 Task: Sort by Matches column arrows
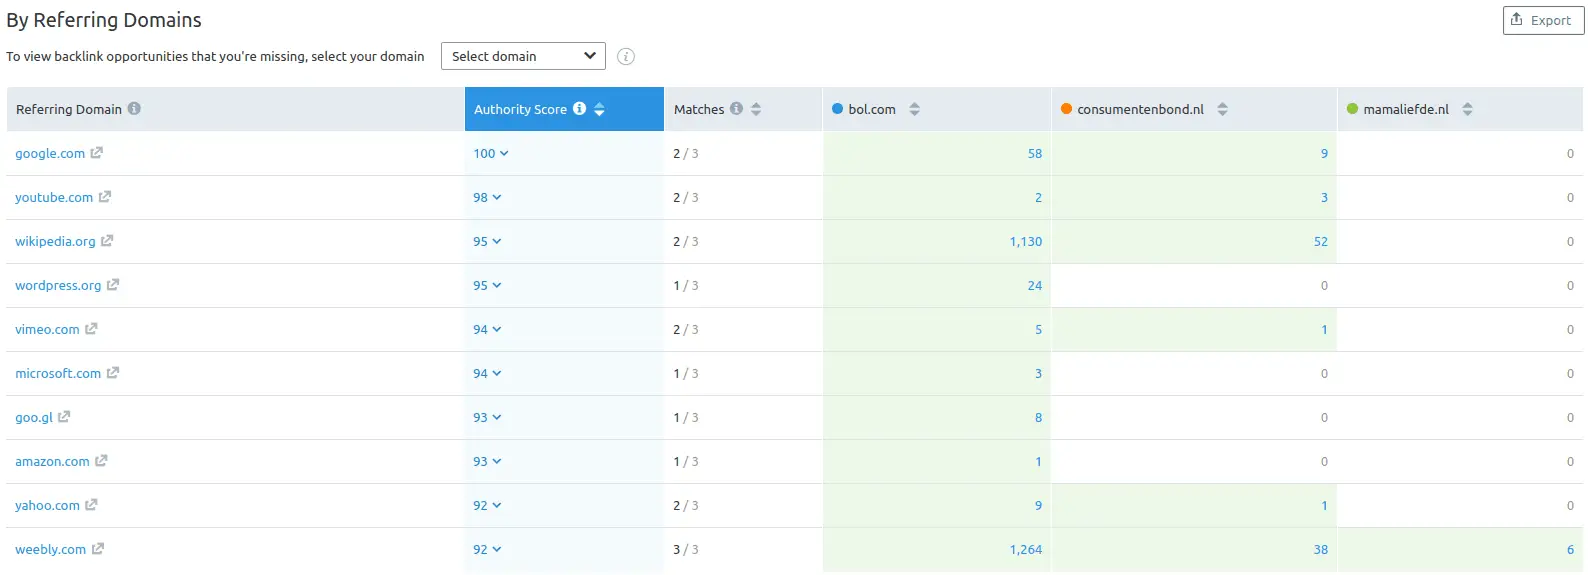pyautogui.click(x=756, y=109)
